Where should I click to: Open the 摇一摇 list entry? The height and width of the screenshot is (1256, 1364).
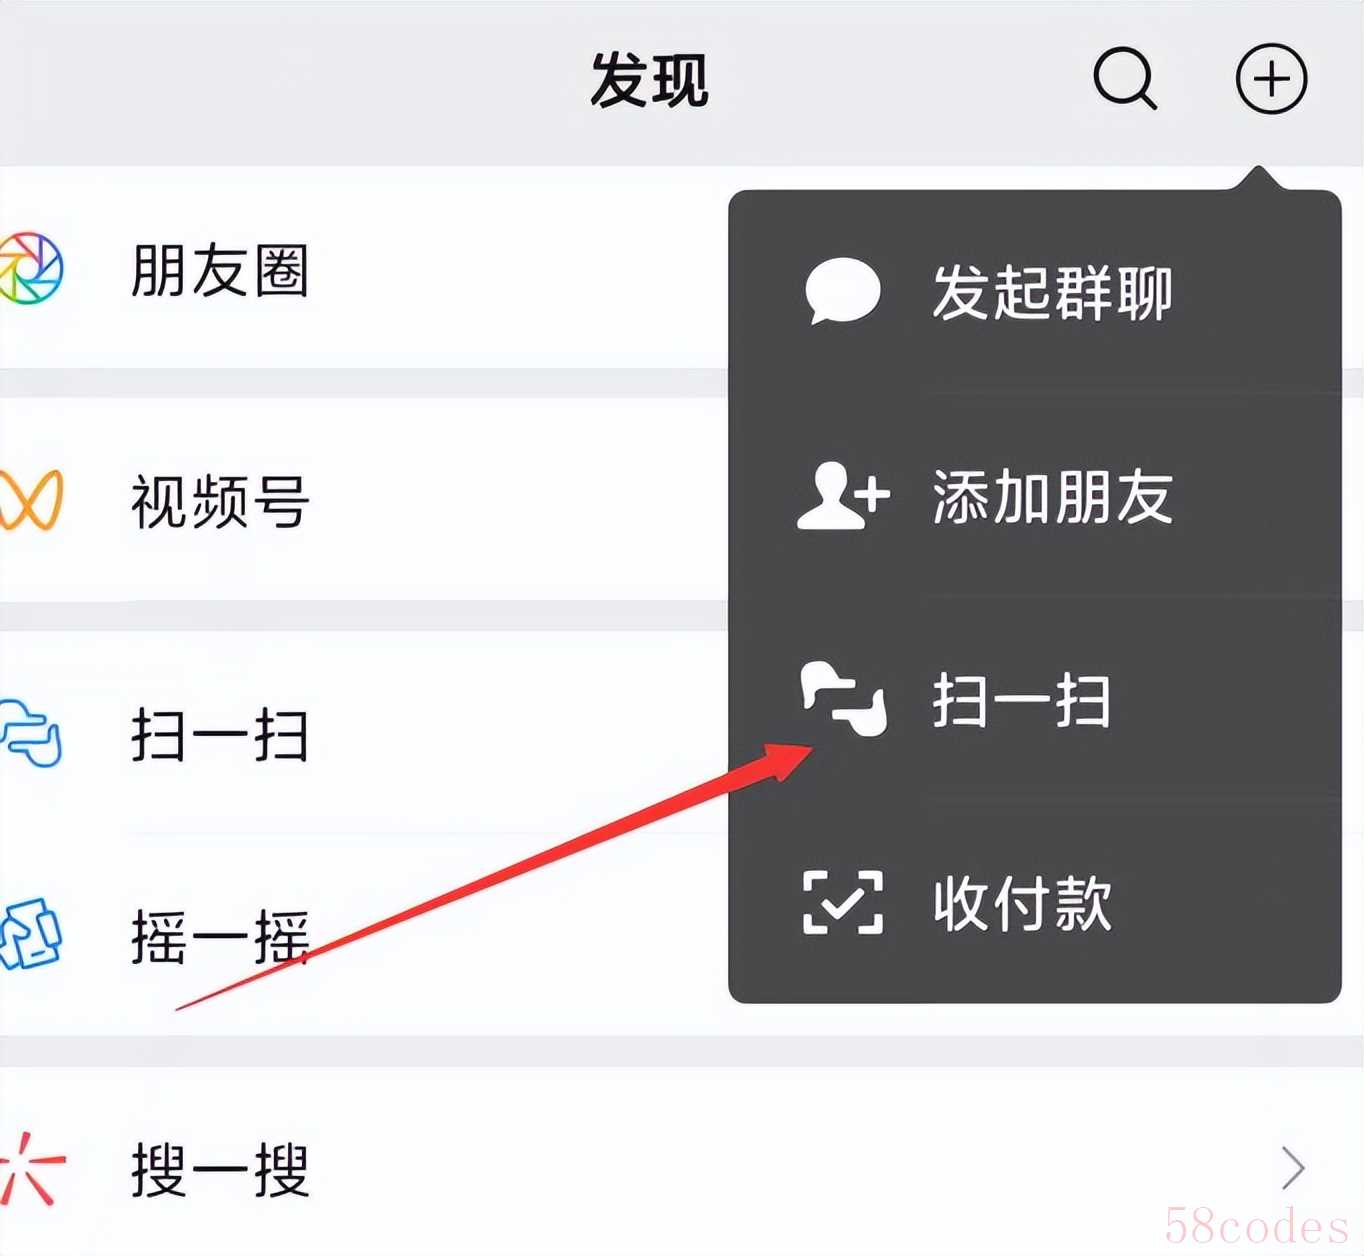tap(364, 934)
